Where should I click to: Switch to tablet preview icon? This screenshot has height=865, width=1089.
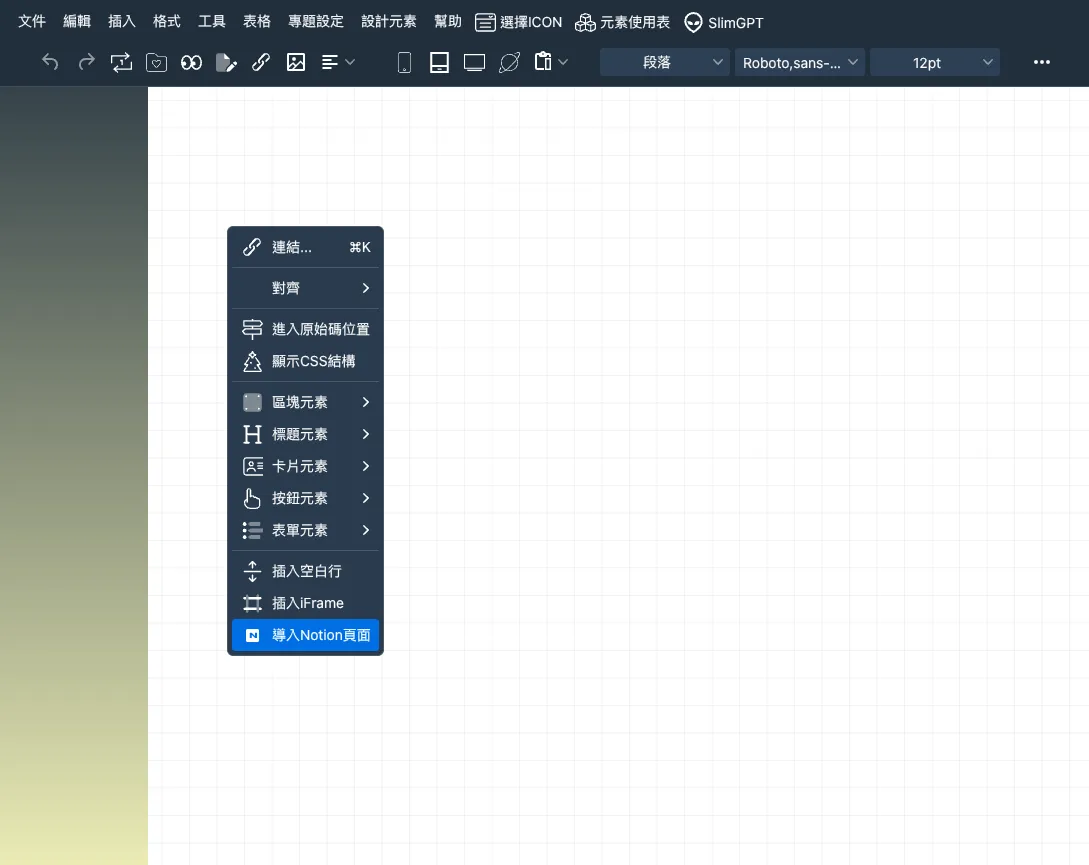(x=438, y=63)
